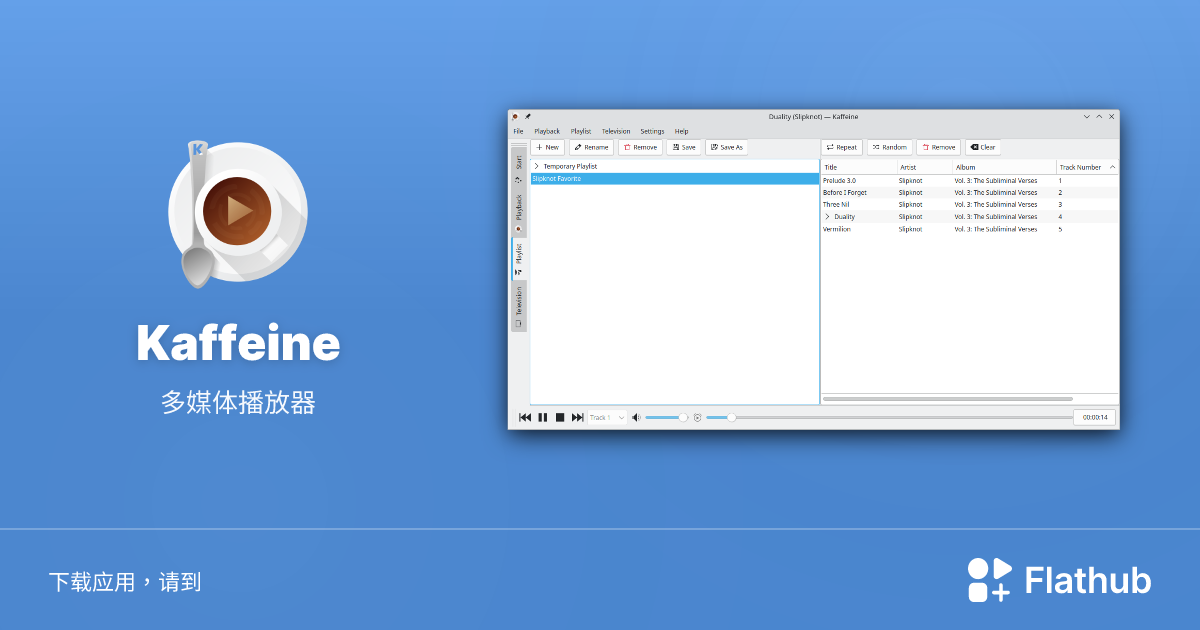Screen dimensions: 1200x630
Task: Expand the Duality track row
Action: click(x=826, y=216)
